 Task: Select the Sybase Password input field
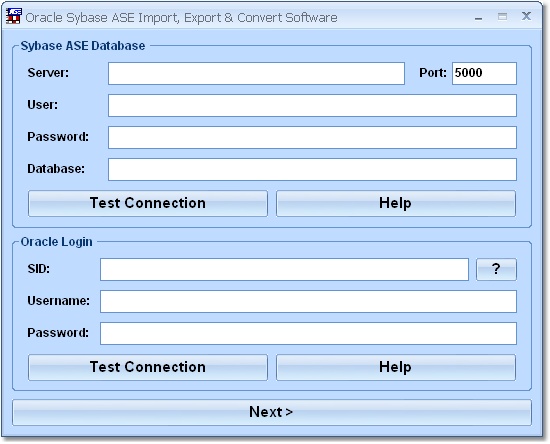312,137
